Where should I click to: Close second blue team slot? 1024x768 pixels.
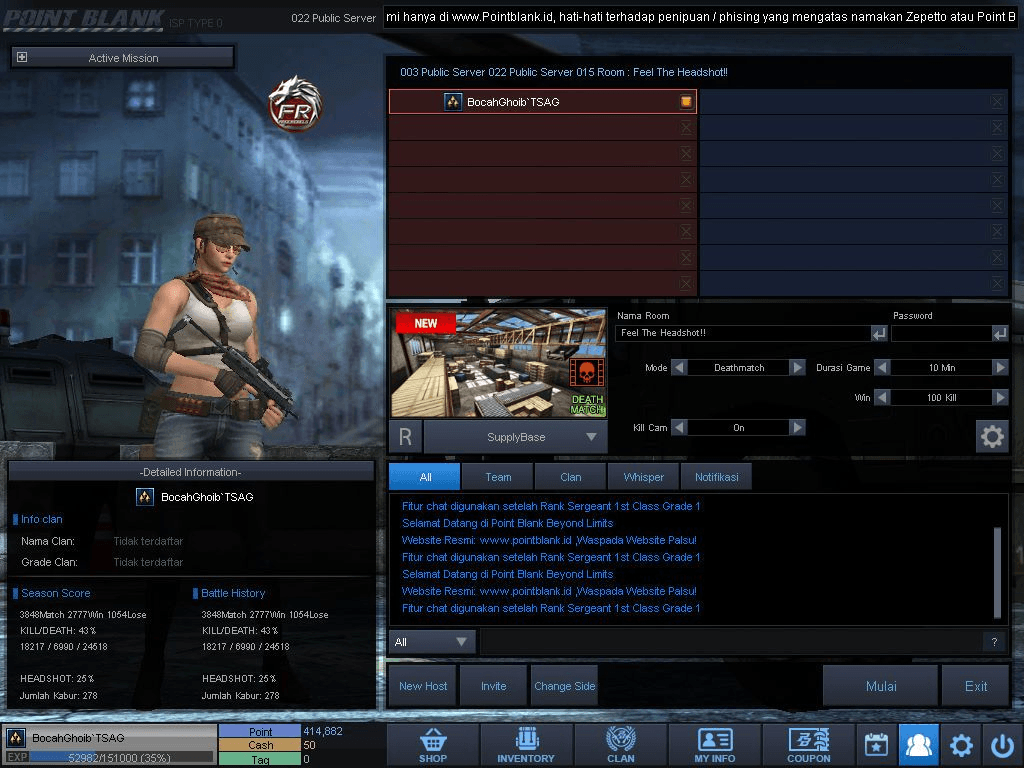point(997,127)
